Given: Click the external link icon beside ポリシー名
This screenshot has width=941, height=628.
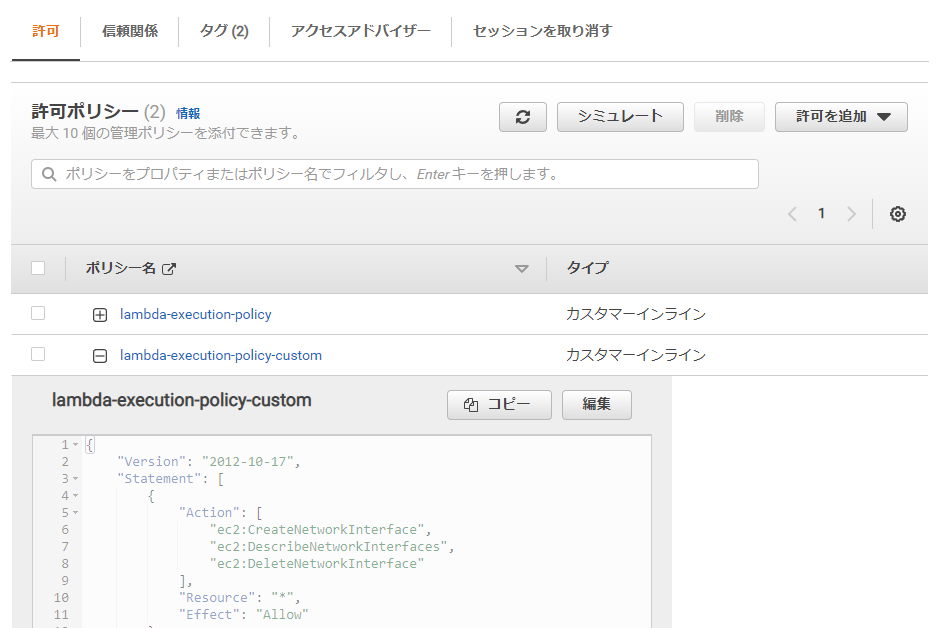Looking at the screenshot, I should point(169,269).
